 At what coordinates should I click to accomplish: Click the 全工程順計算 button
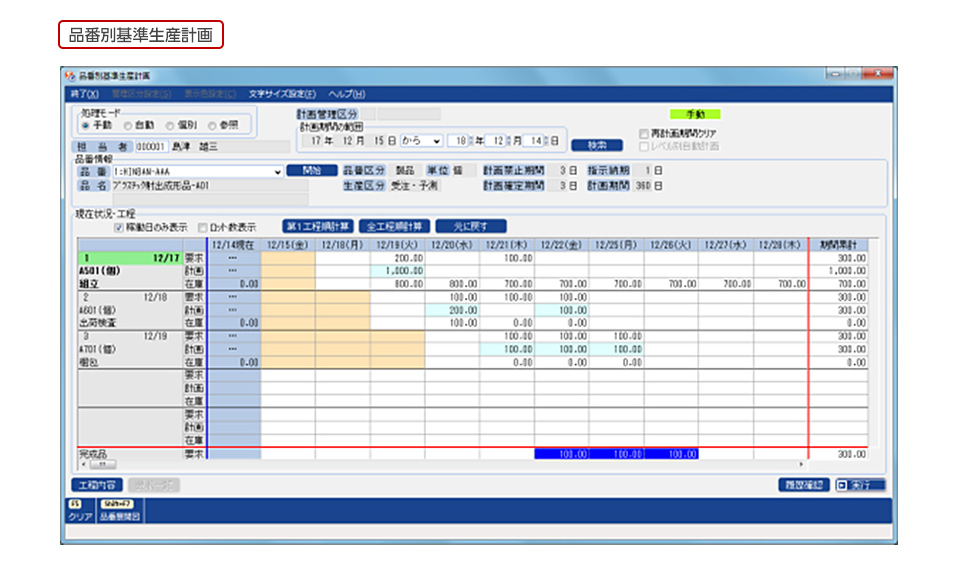click(394, 226)
